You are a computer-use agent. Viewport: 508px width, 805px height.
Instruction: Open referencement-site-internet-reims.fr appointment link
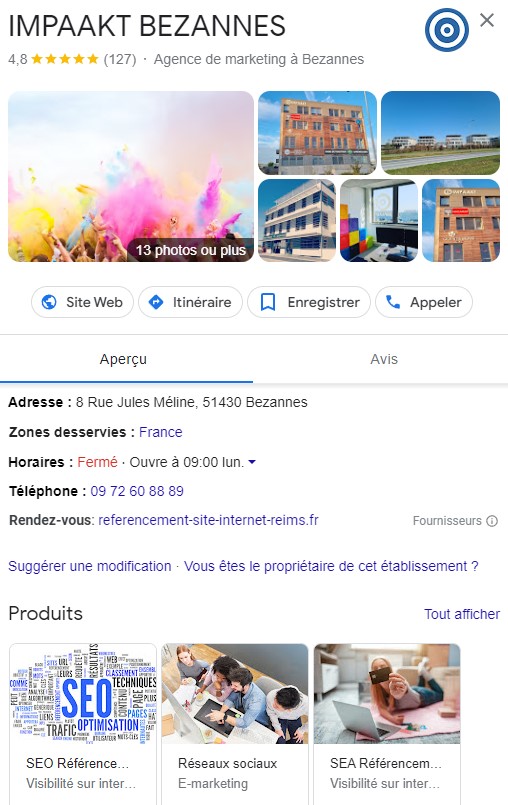(x=209, y=520)
